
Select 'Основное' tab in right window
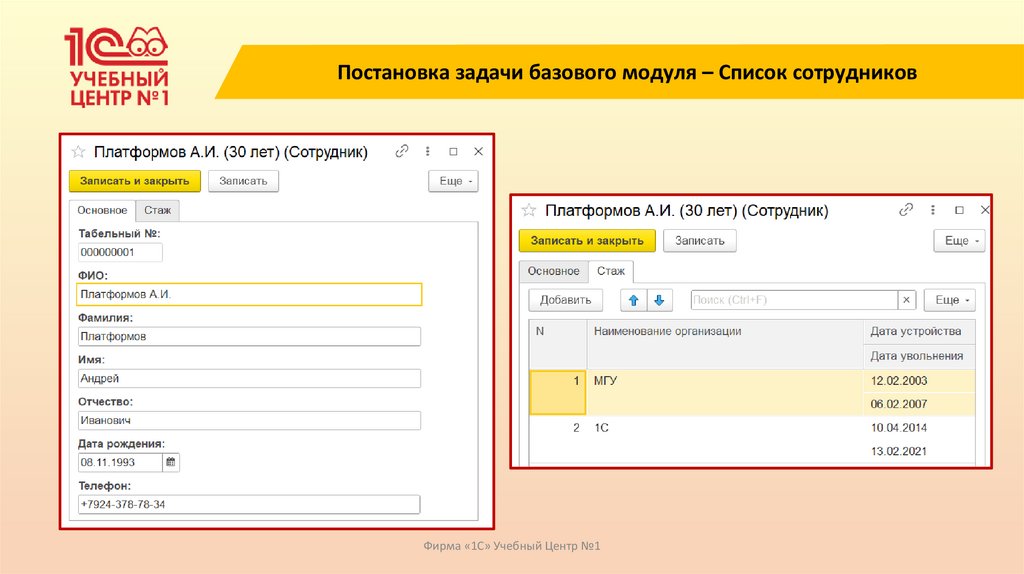pyautogui.click(x=554, y=271)
